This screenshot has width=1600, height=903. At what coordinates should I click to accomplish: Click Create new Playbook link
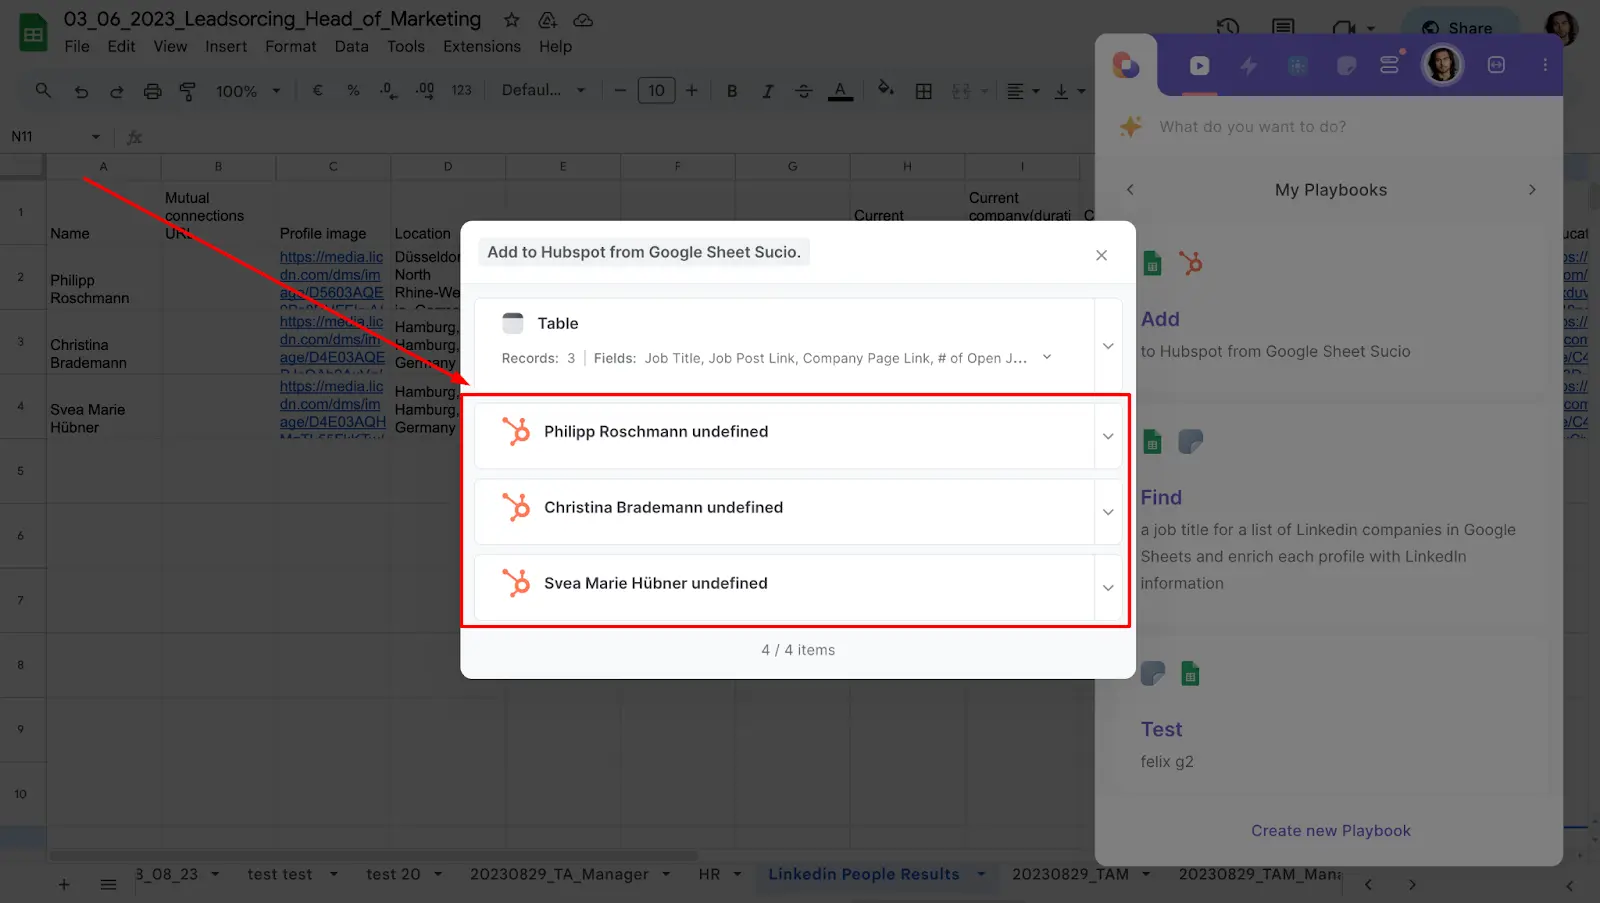tap(1330, 831)
